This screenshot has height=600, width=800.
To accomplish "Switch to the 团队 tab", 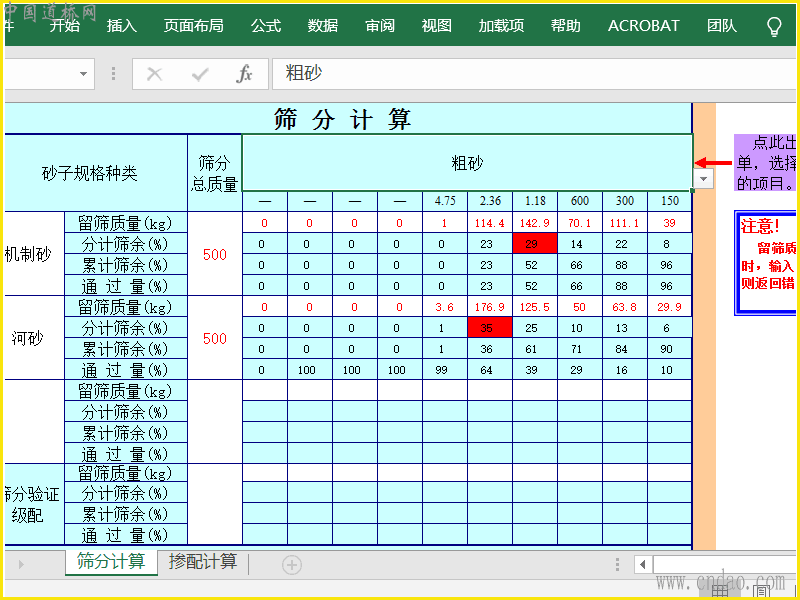I will coord(721,26).
